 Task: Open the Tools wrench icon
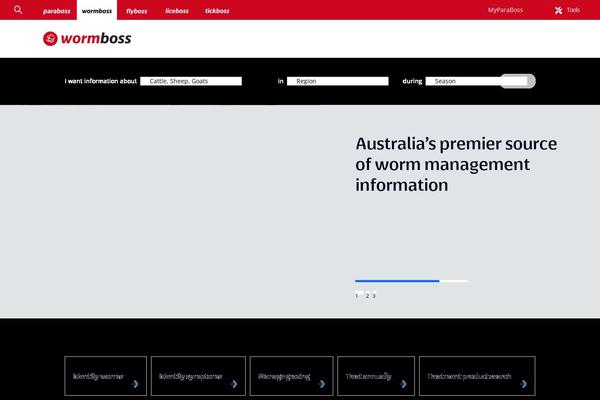point(559,10)
